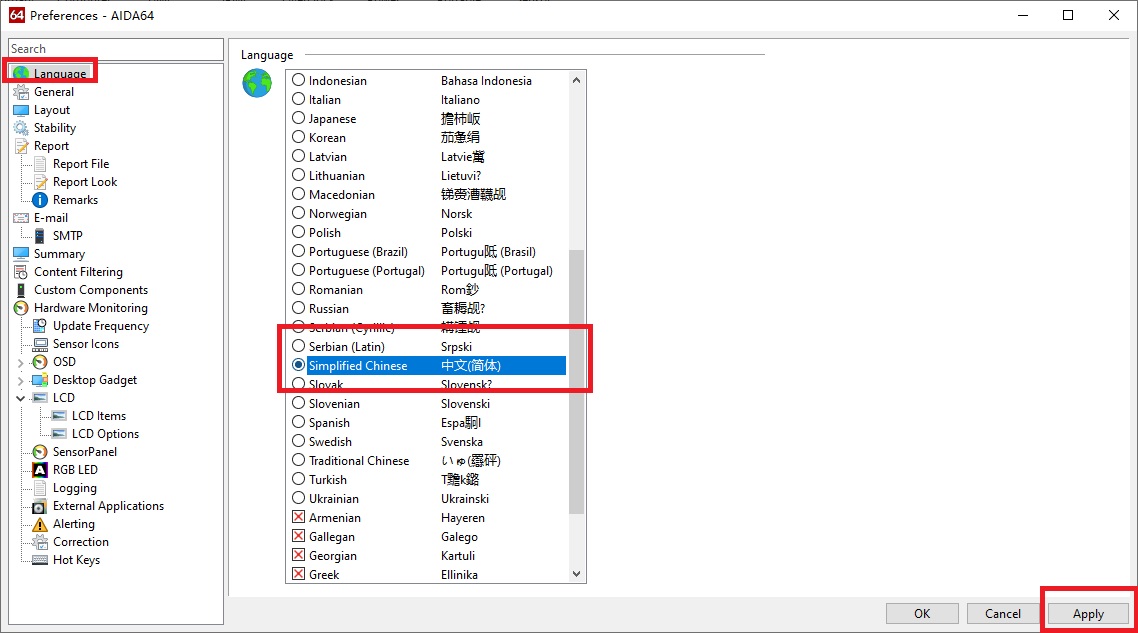Click the Alerting warning triangle icon
This screenshot has height=633, width=1138.
(x=40, y=524)
